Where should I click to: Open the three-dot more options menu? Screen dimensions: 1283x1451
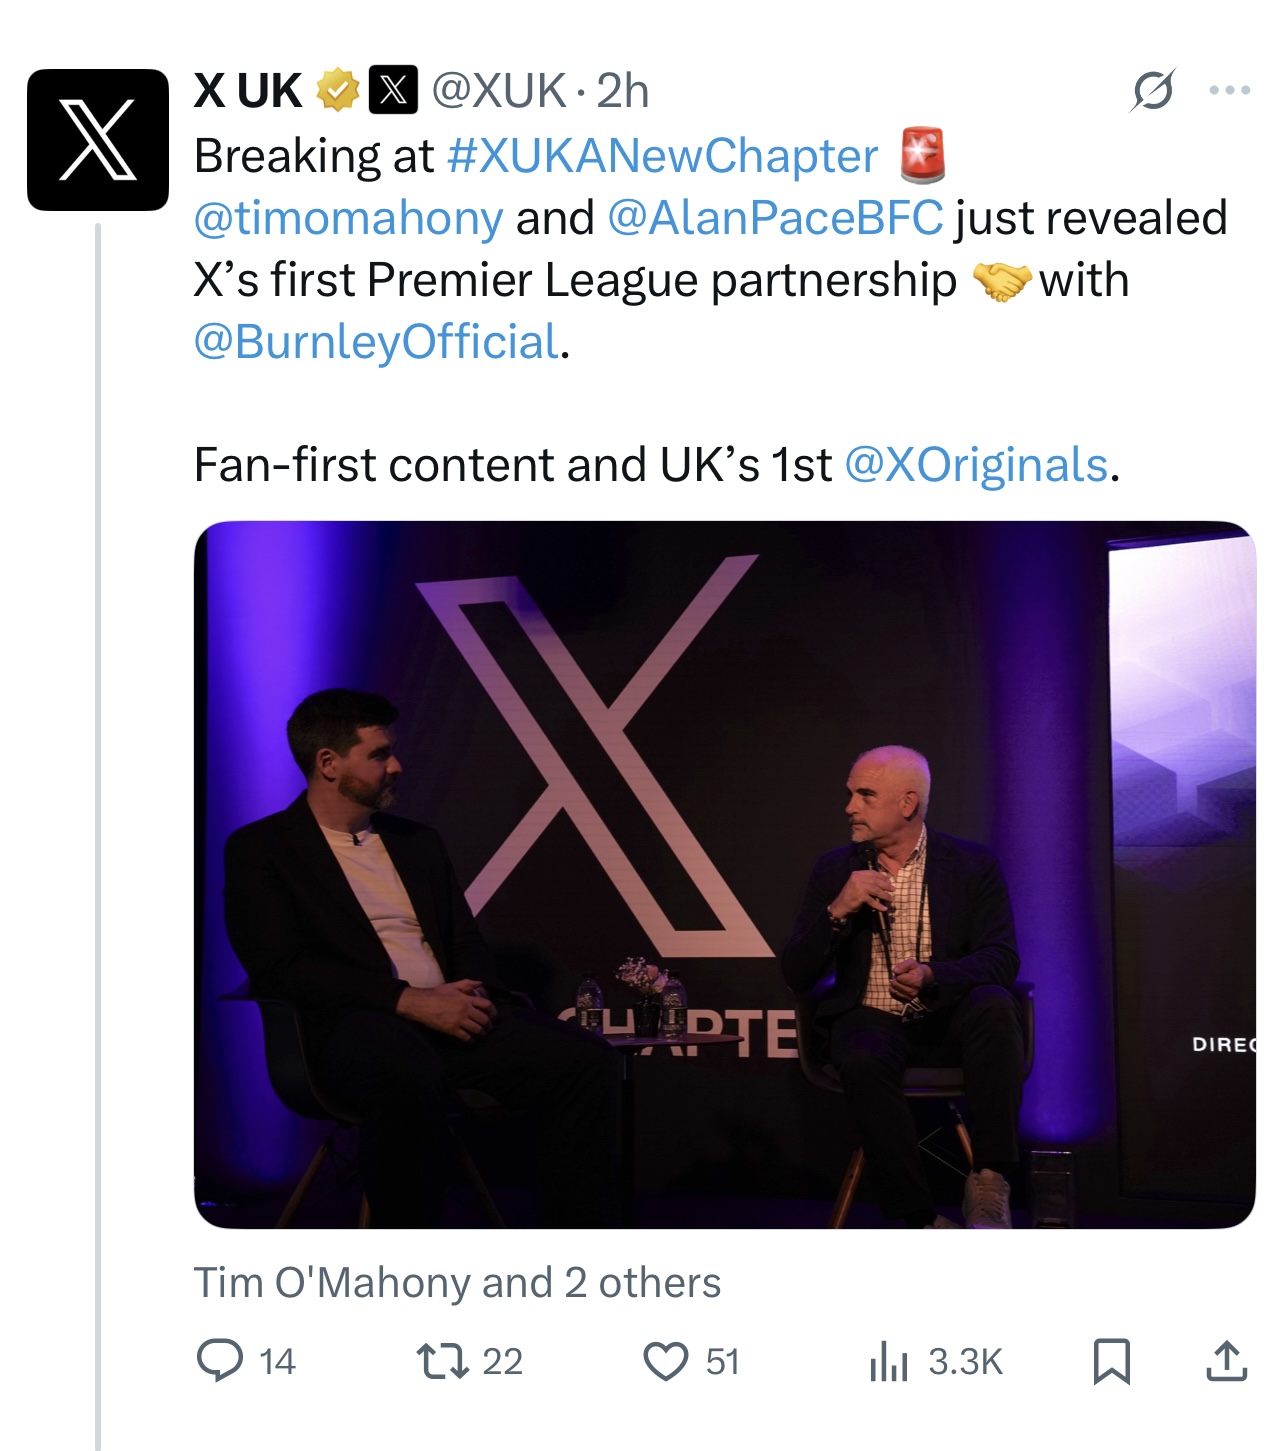click(1229, 91)
